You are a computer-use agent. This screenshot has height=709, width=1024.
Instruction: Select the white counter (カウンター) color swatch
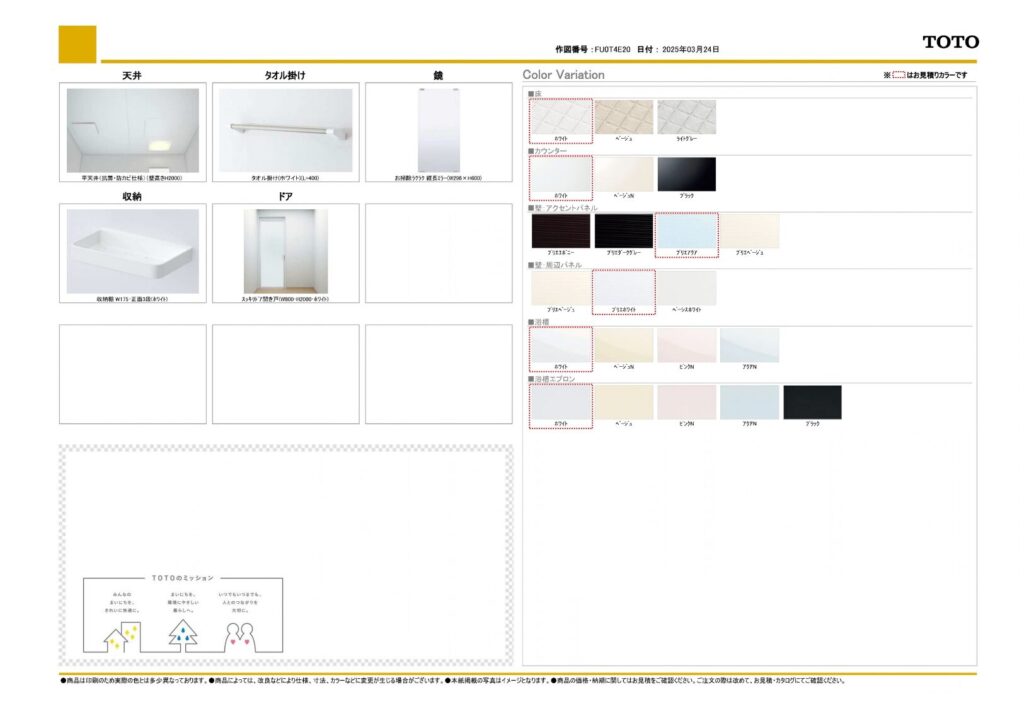click(561, 174)
